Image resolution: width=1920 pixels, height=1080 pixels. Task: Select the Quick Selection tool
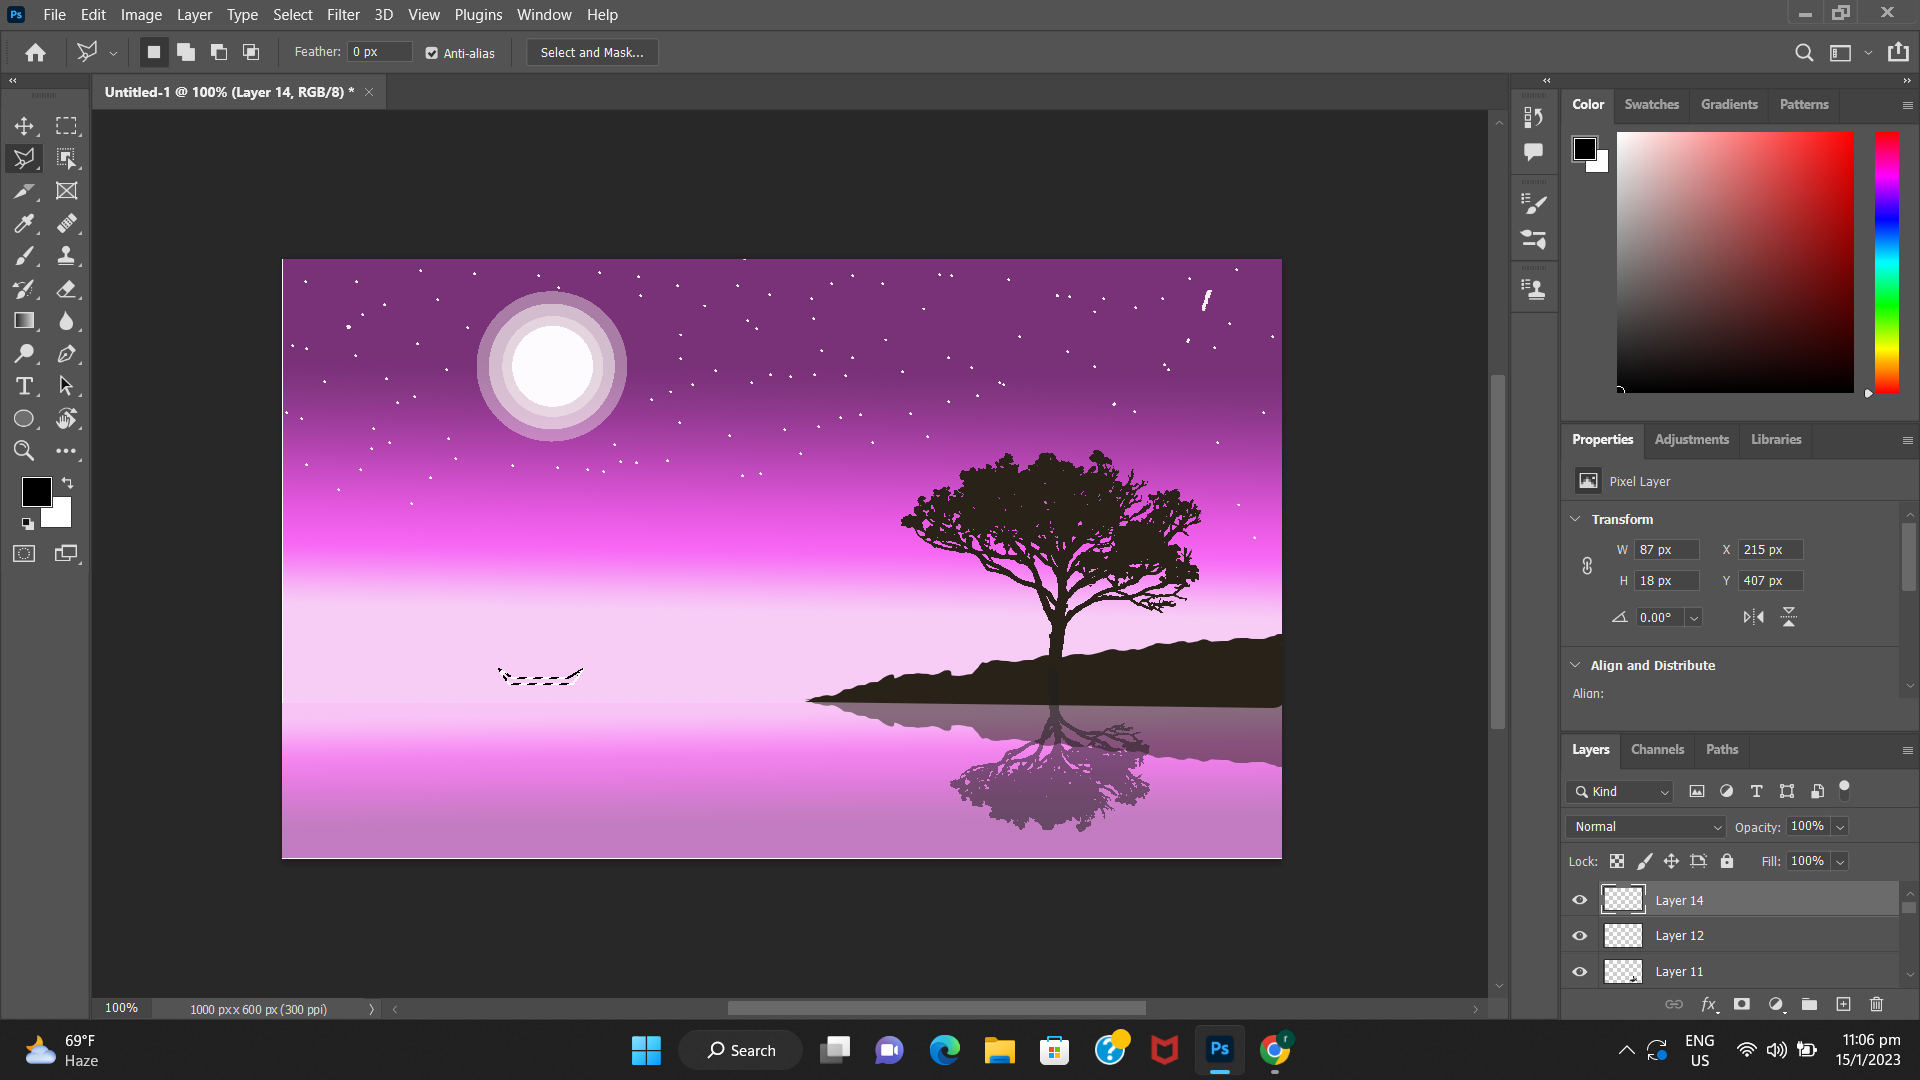pos(66,158)
